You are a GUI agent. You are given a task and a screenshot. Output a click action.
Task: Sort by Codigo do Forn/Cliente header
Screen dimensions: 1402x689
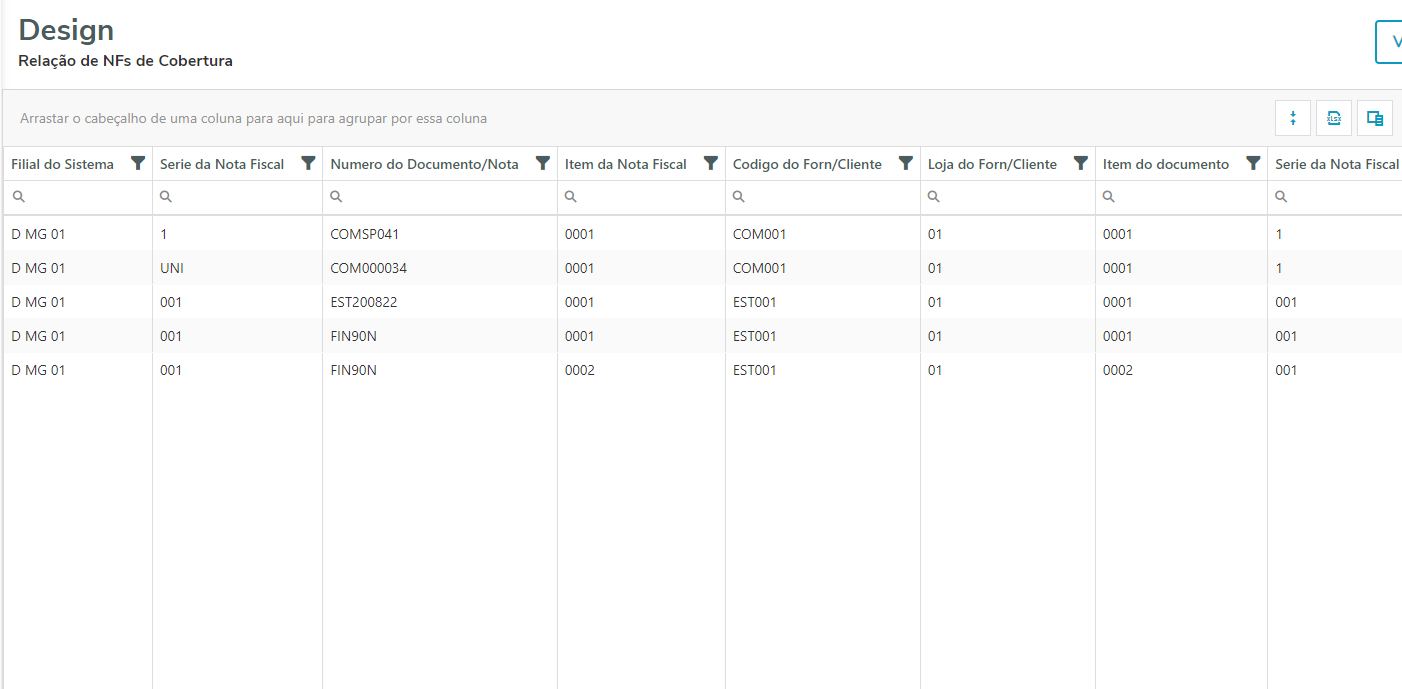tap(807, 164)
